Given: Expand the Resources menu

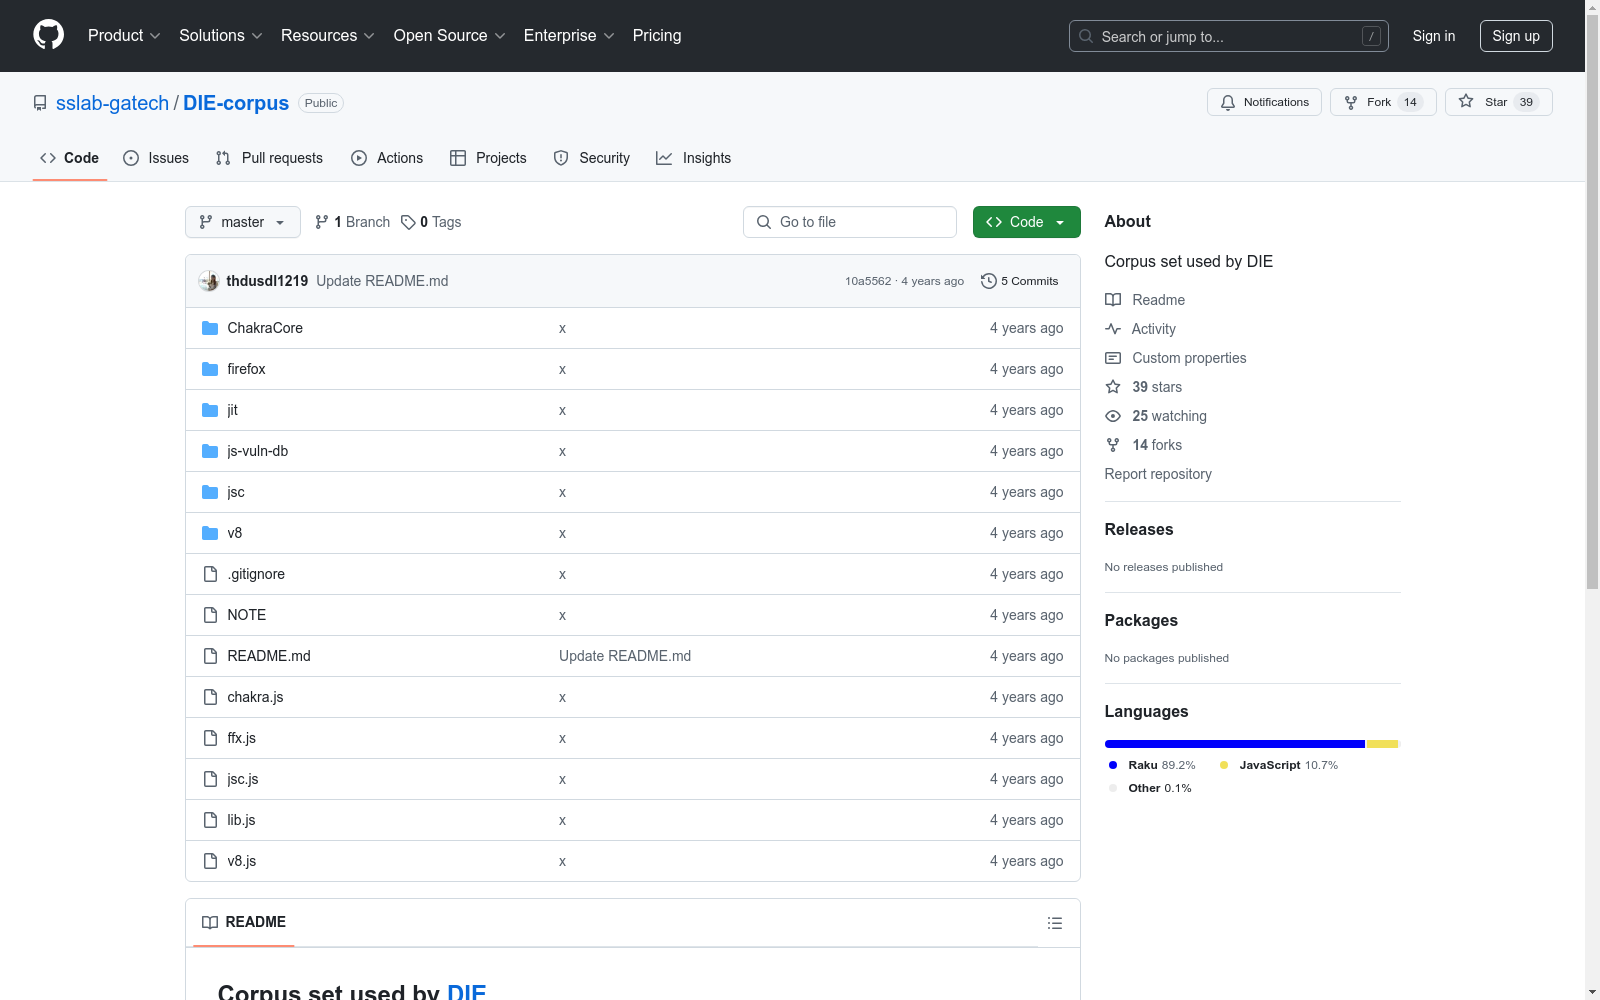Looking at the screenshot, I should pyautogui.click(x=328, y=35).
